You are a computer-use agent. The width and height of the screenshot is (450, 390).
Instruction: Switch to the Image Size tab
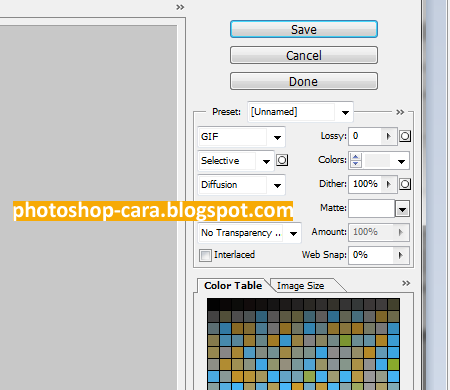click(x=300, y=286)
